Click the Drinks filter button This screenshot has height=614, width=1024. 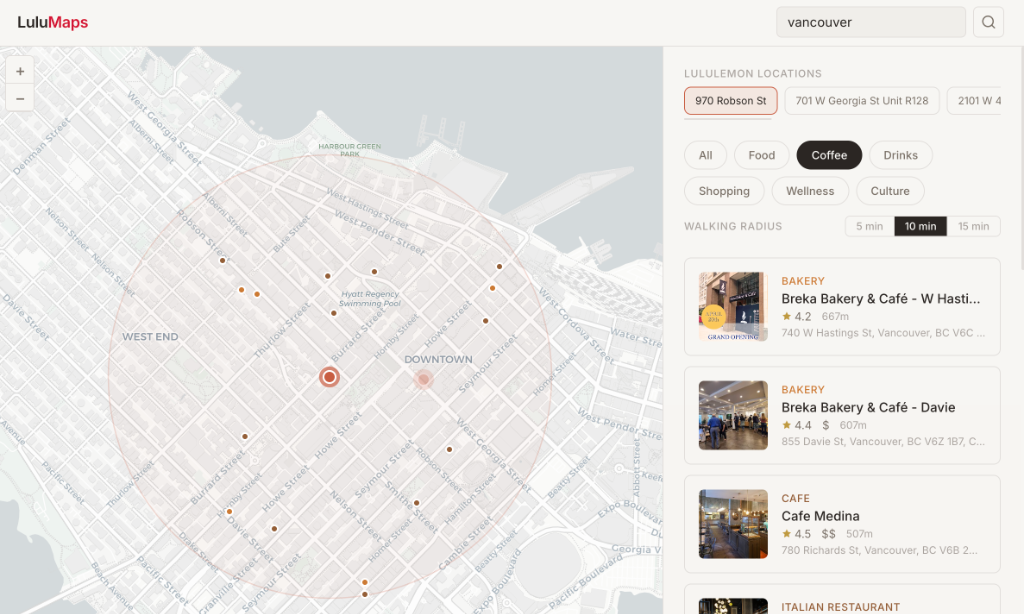point(900,155)
